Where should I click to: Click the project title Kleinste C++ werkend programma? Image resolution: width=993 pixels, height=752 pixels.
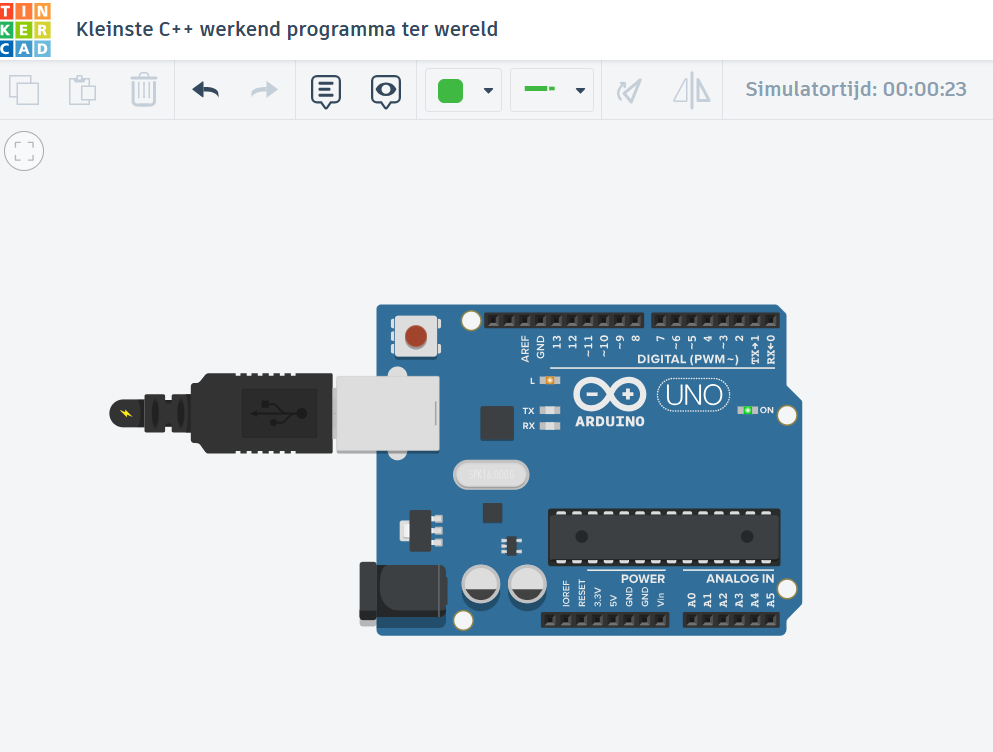coord(287,29)
